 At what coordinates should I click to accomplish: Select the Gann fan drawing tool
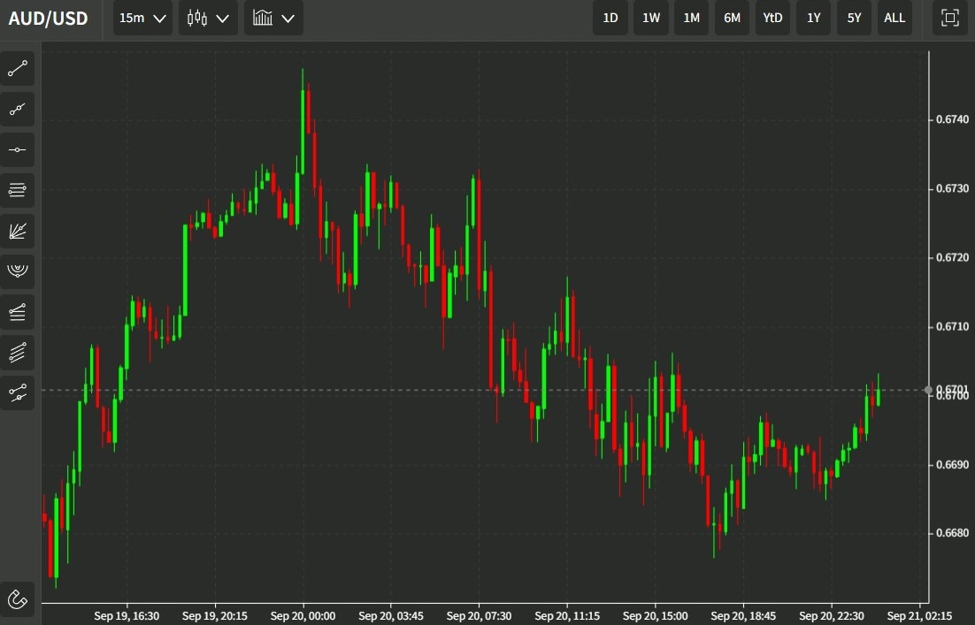click(x=17, y=231)
